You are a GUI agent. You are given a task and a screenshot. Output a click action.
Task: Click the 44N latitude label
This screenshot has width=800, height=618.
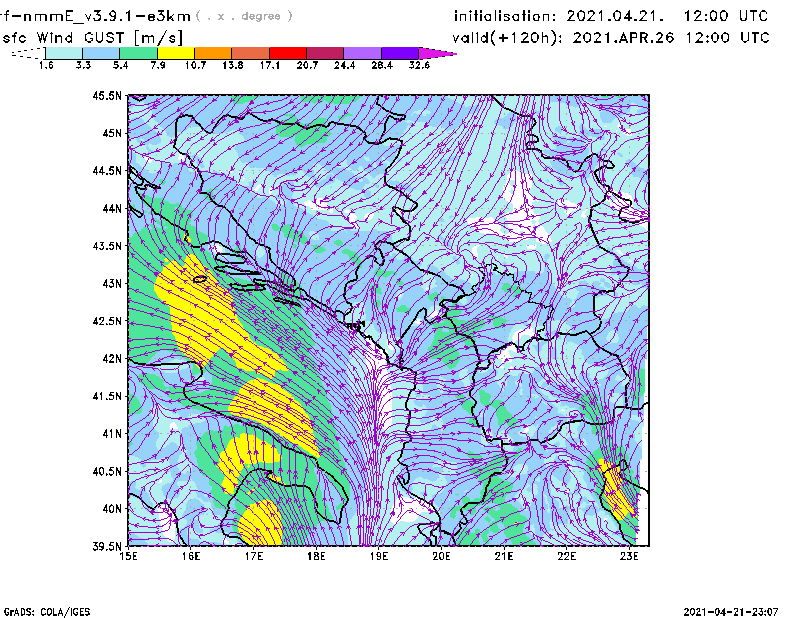click(112, 208)
